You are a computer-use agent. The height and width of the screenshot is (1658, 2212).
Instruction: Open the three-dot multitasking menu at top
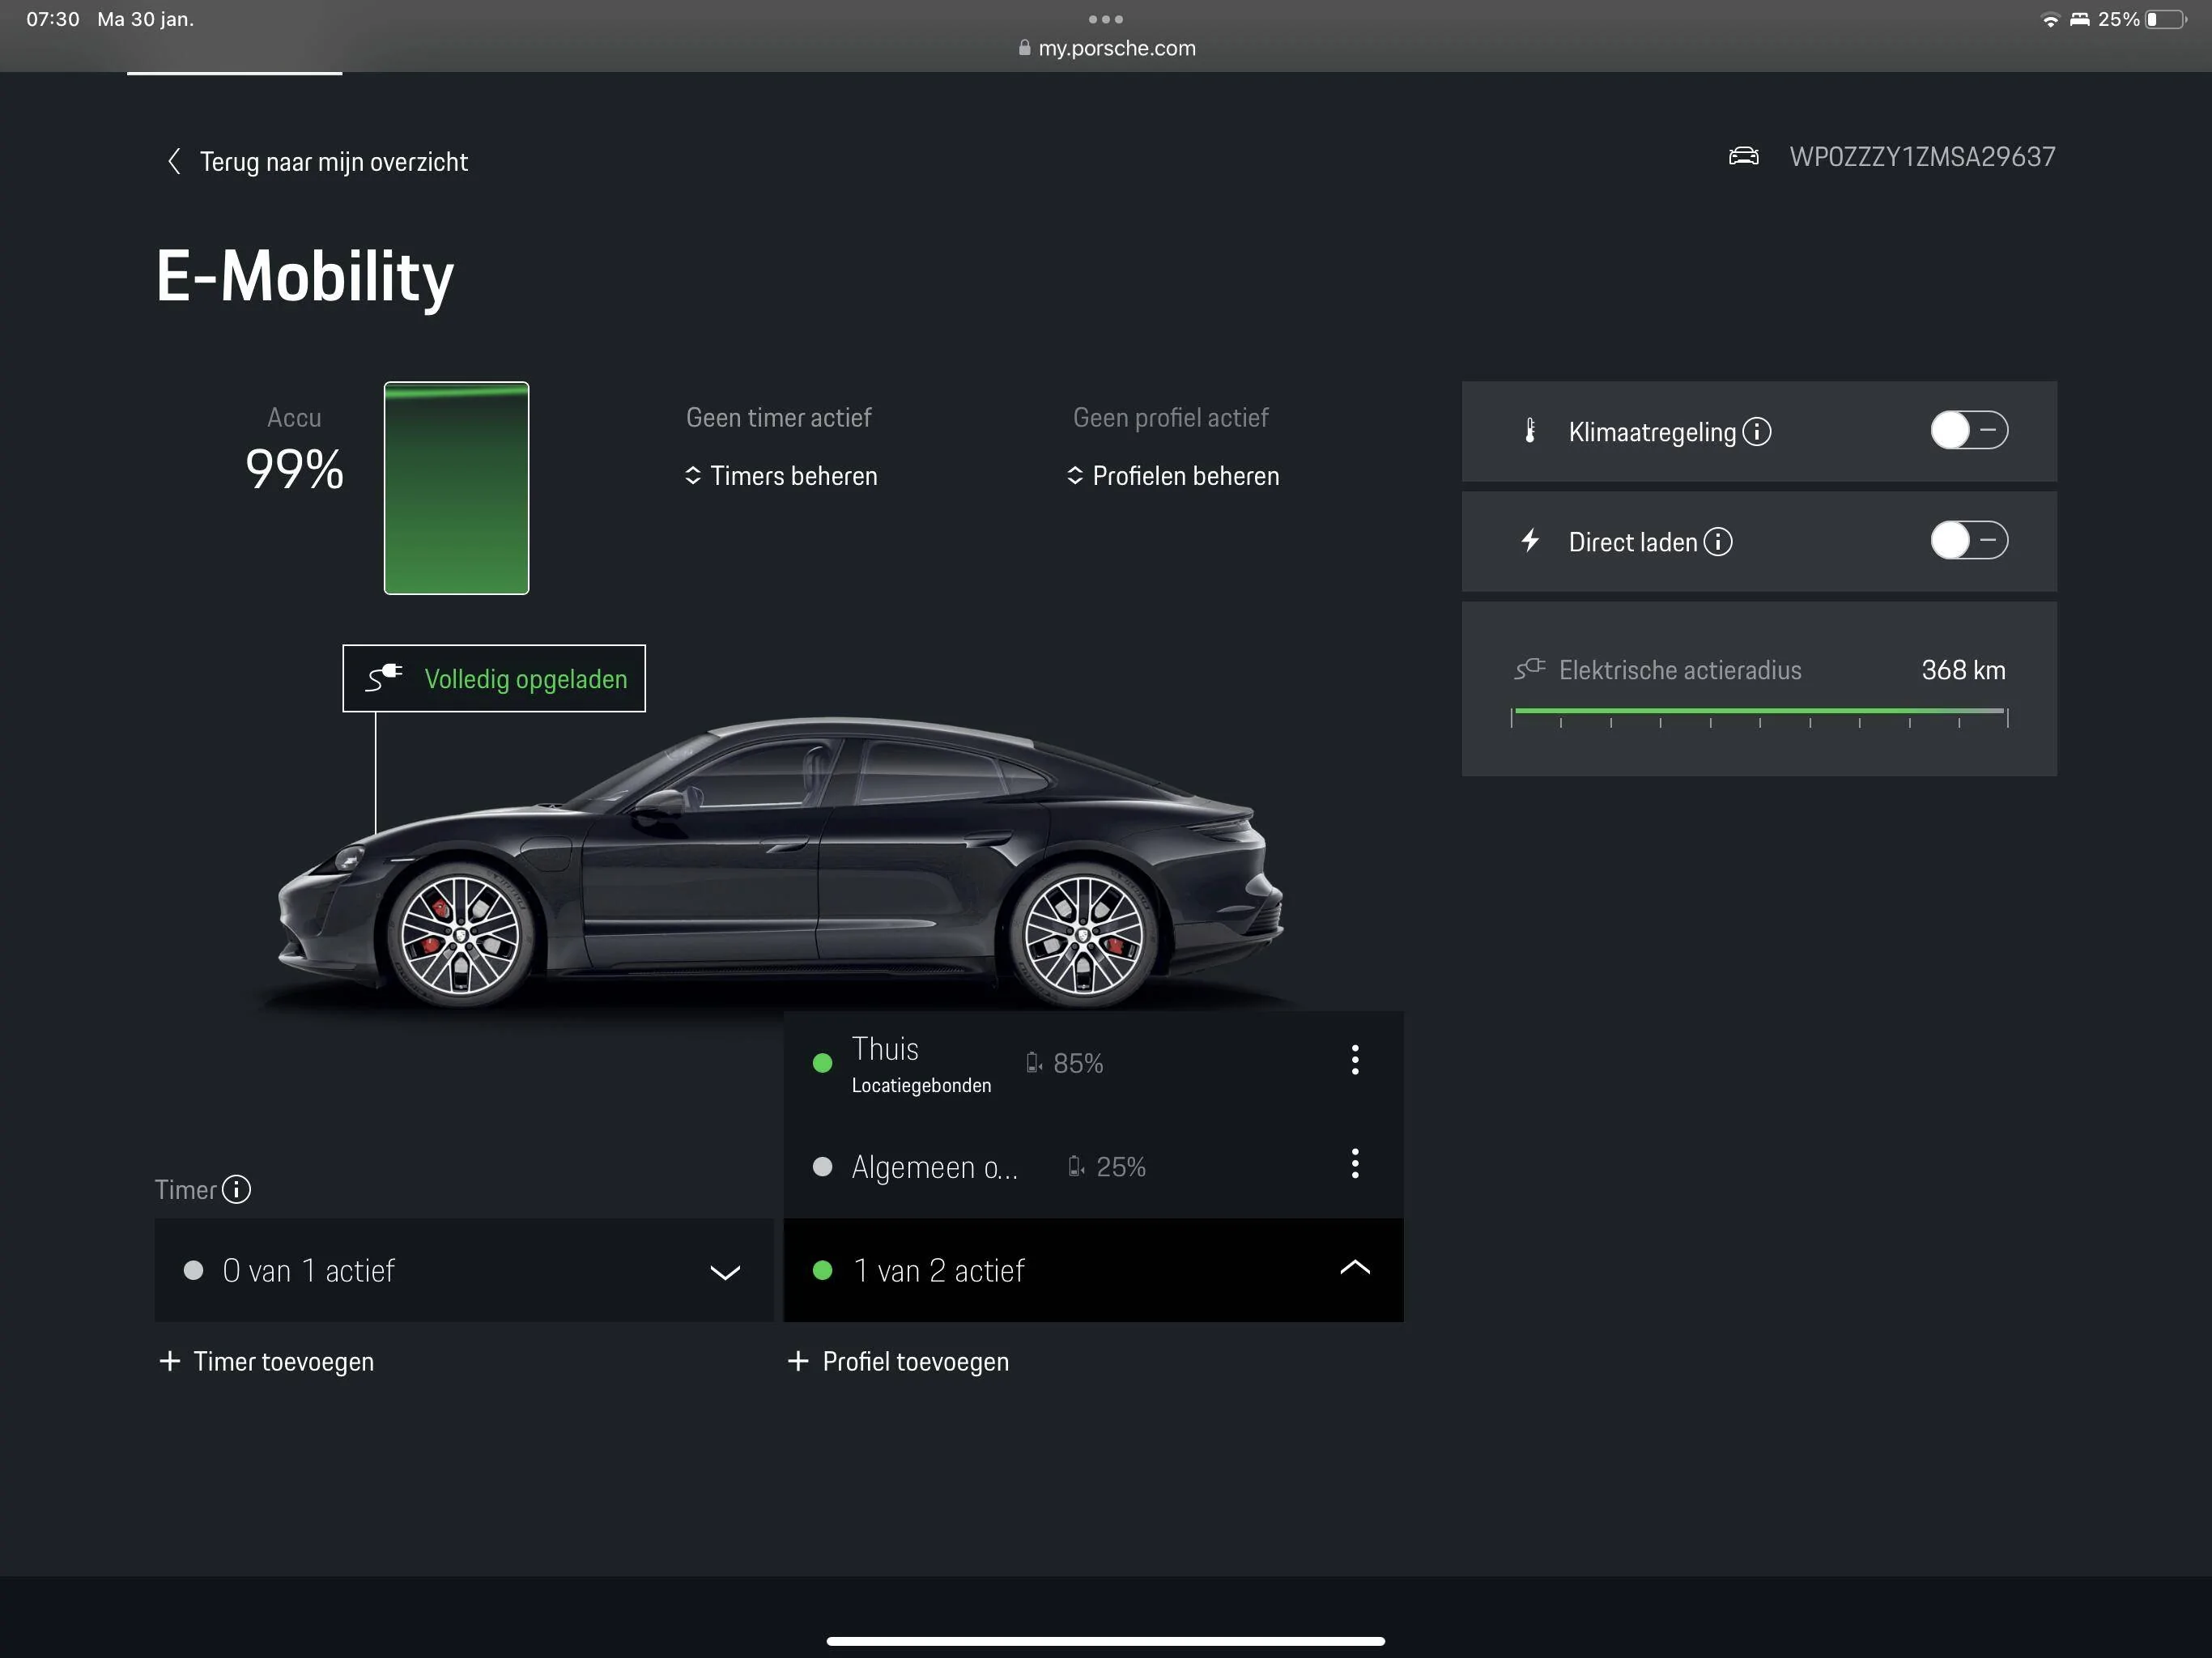tap(1106, 19)
